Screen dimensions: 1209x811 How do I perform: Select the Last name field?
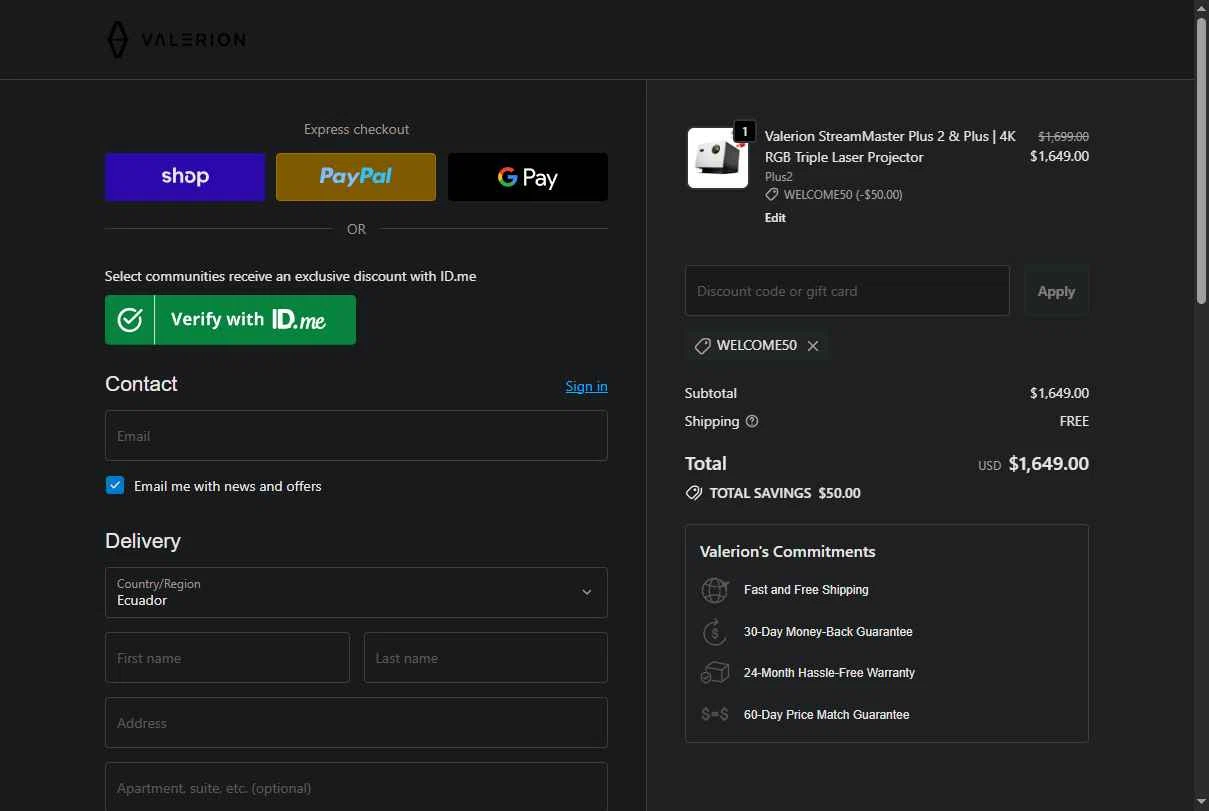click(486, 658)
